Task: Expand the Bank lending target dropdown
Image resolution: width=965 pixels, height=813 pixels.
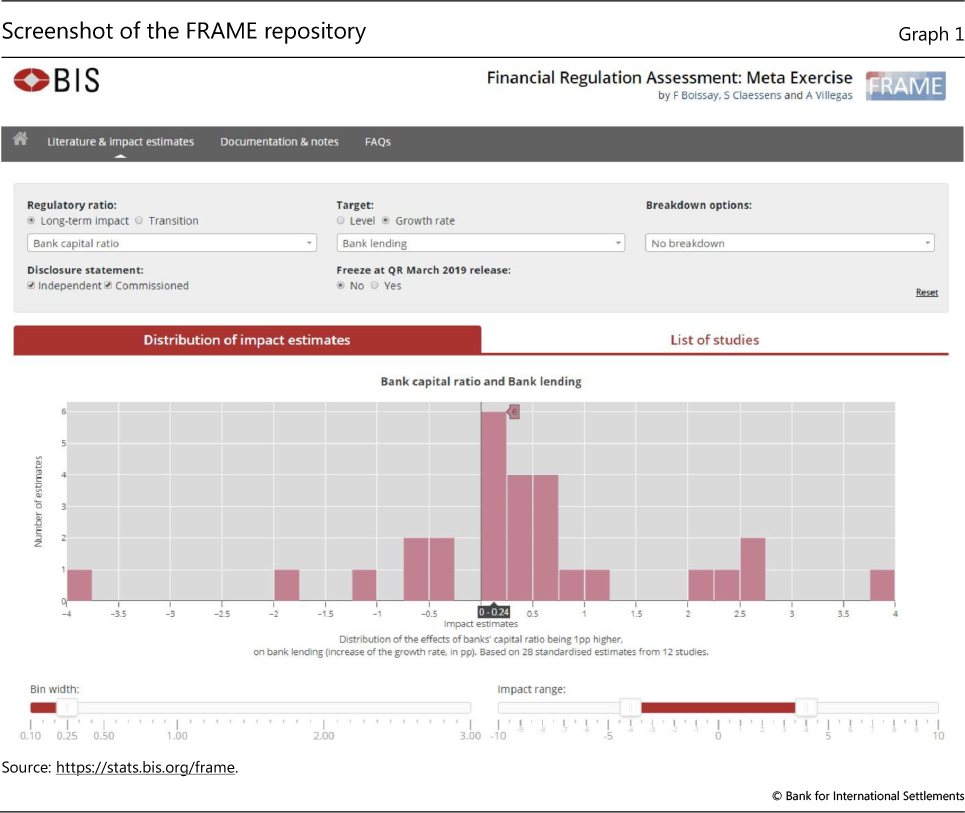Action: (480, 243)
